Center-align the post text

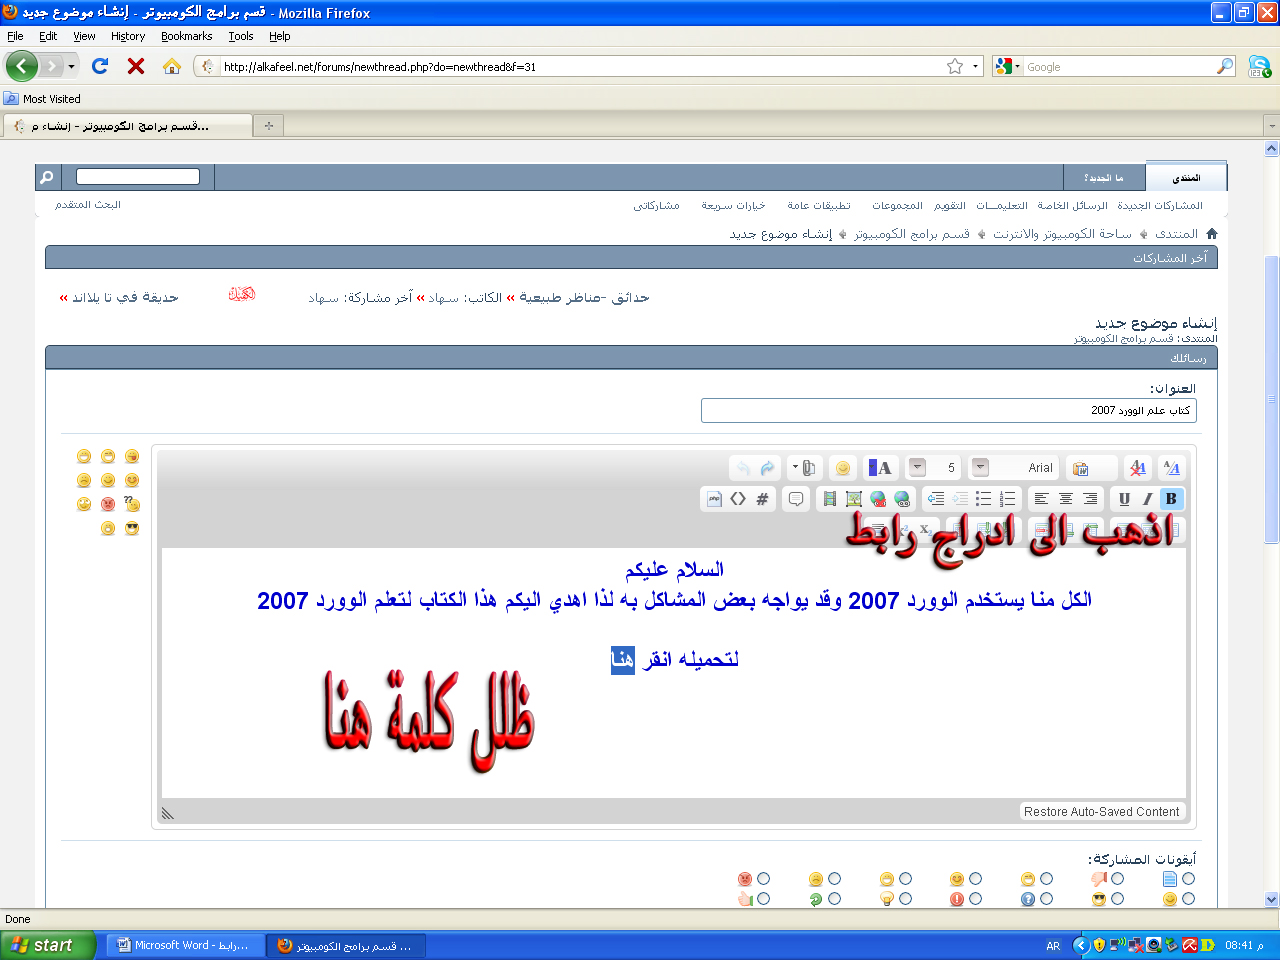pos(1066,499)
